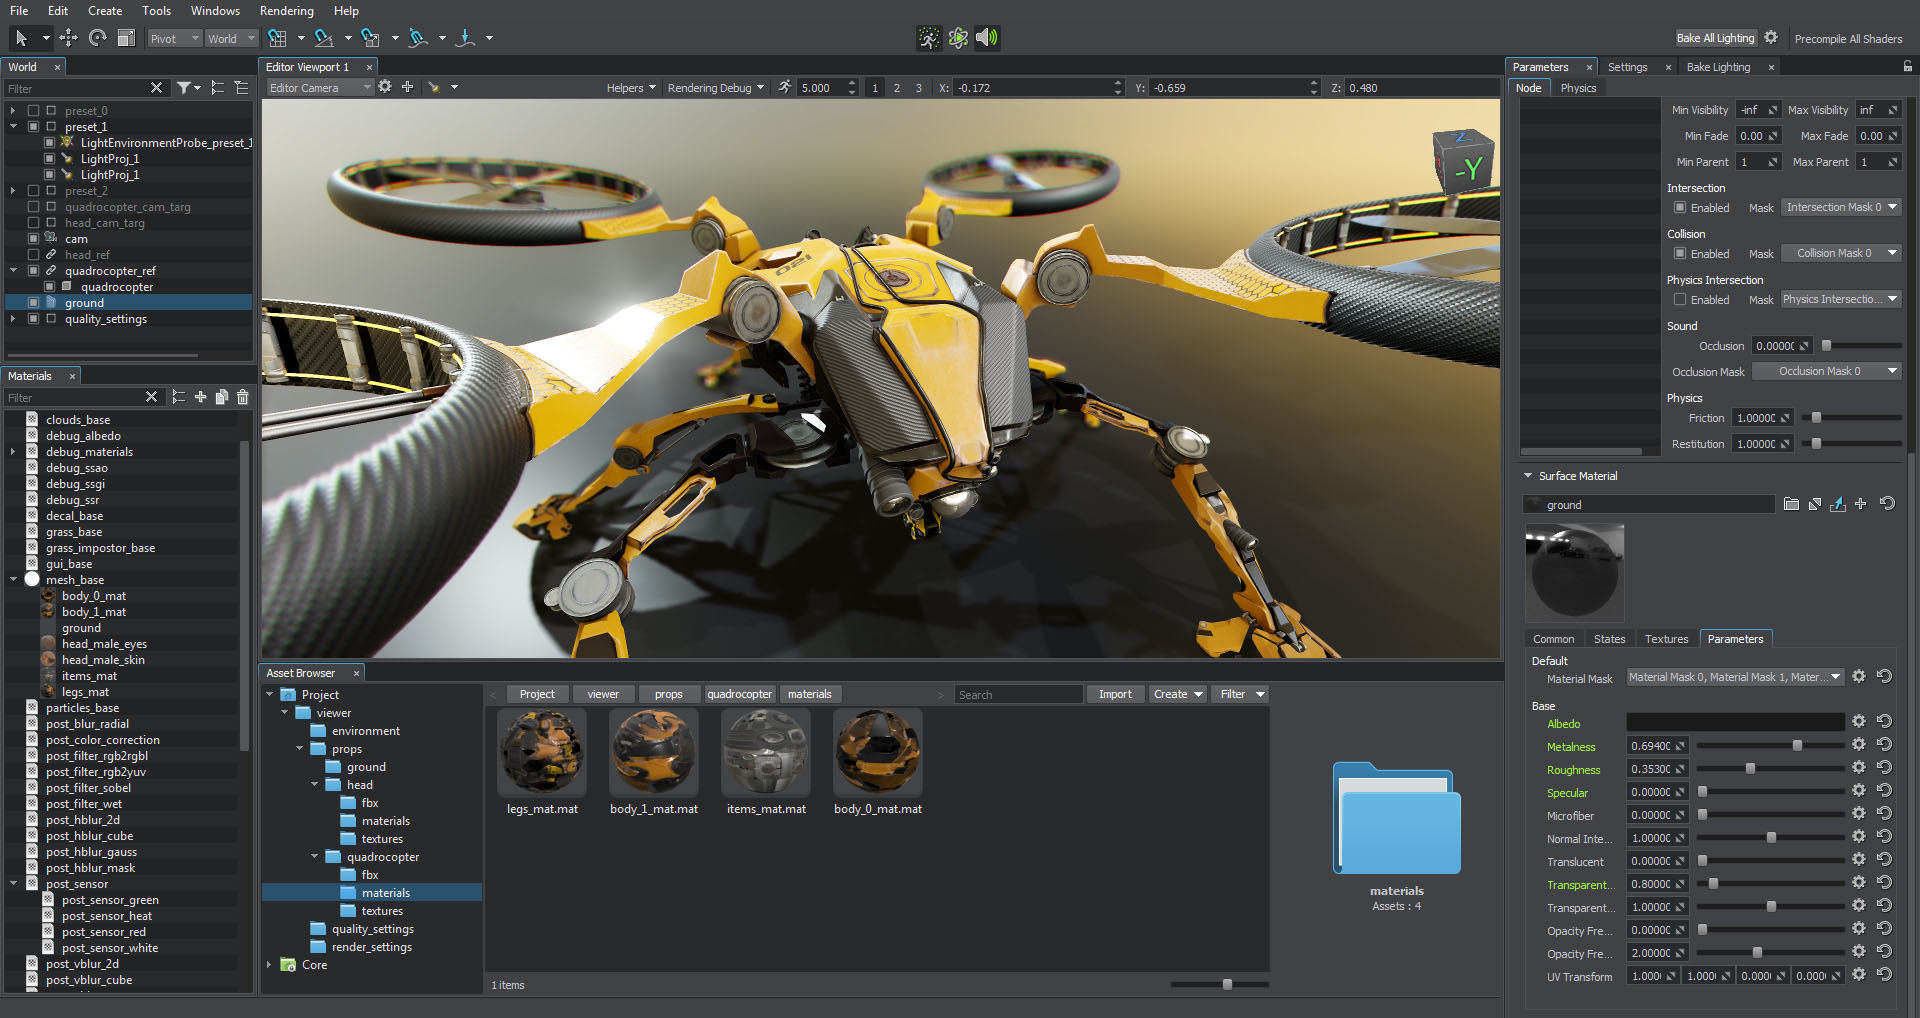Image resolution: width=1920 pixels, height=1018 pixels.
Task: Select the Rotate manipulator tool
Action: (x=97, y=38)
